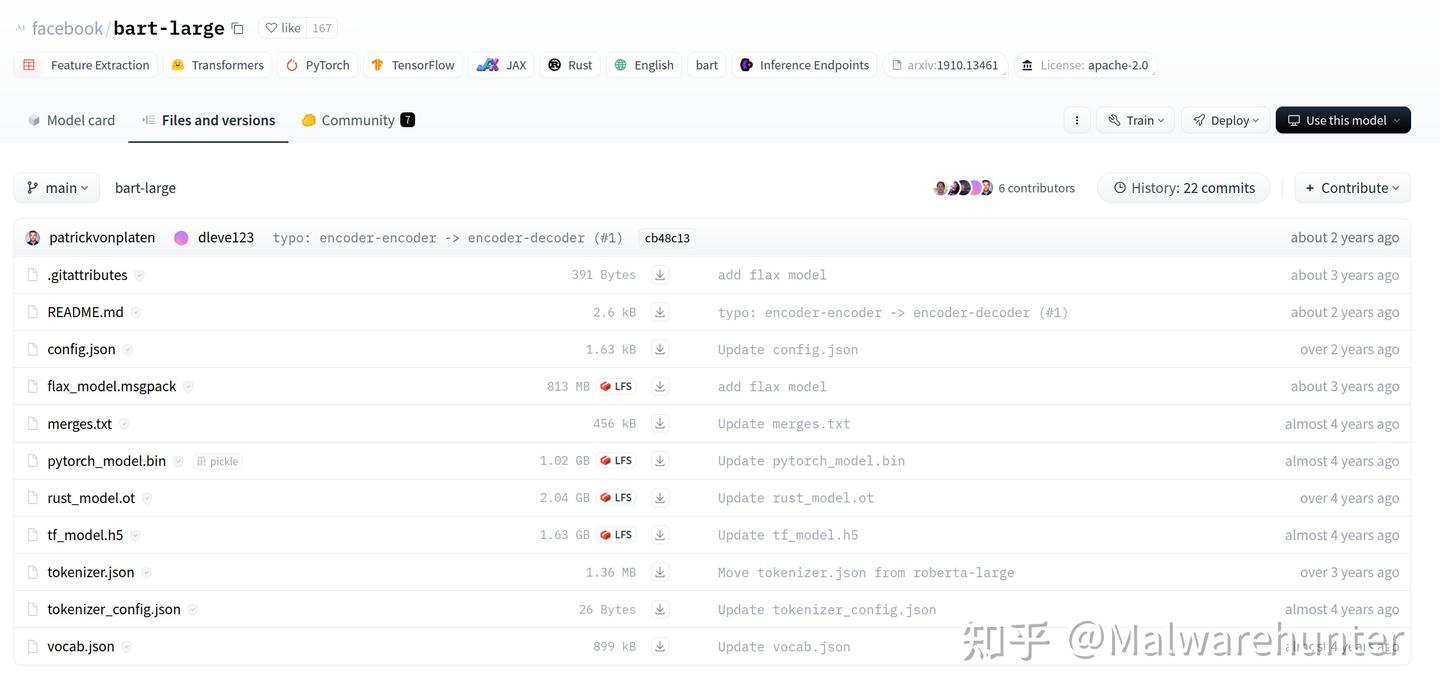This screenshot has height=699, width=1440.
Task: Expand the Train dropdown
Action: [1136, 120]
